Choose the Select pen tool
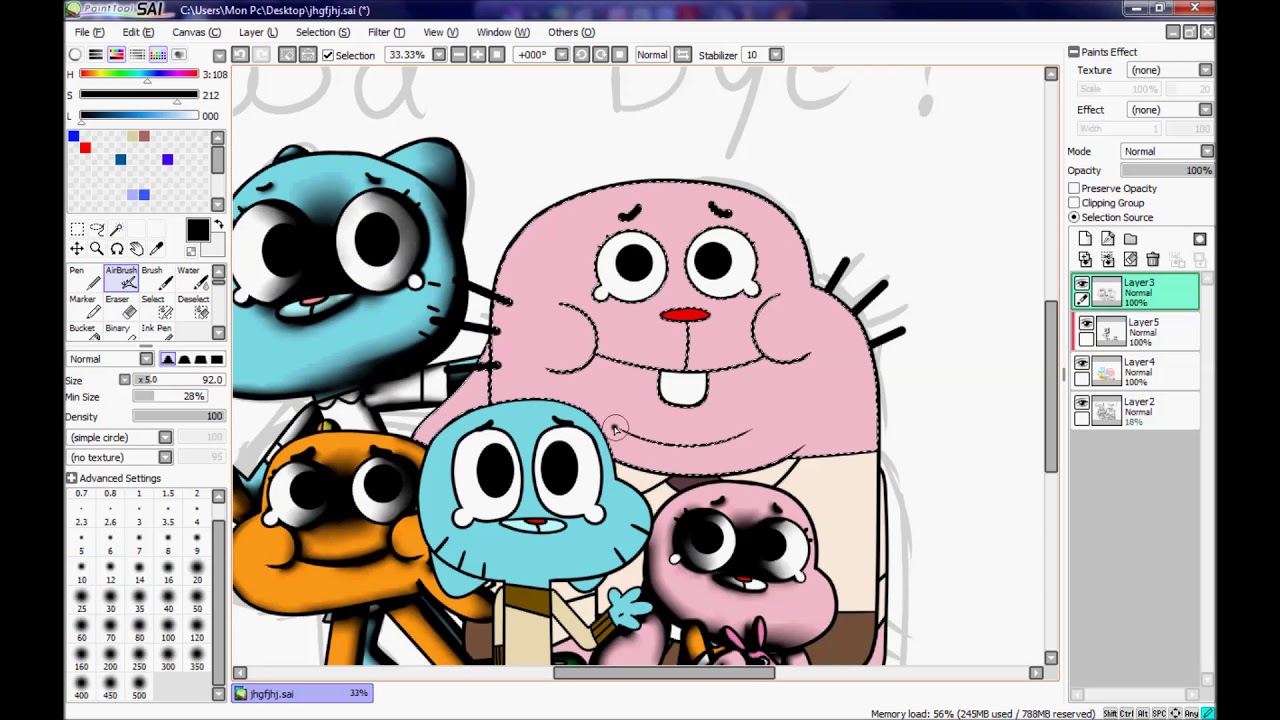 coord(156,306)
